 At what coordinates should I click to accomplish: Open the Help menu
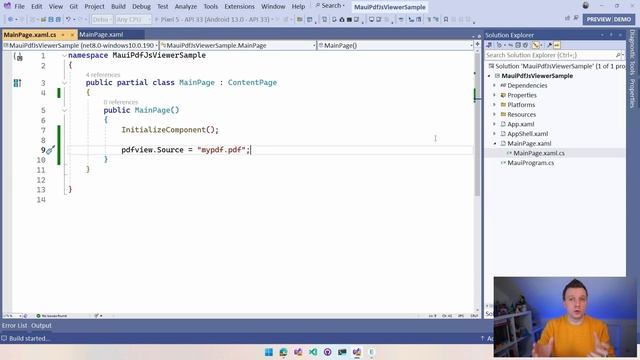point(298,7)
